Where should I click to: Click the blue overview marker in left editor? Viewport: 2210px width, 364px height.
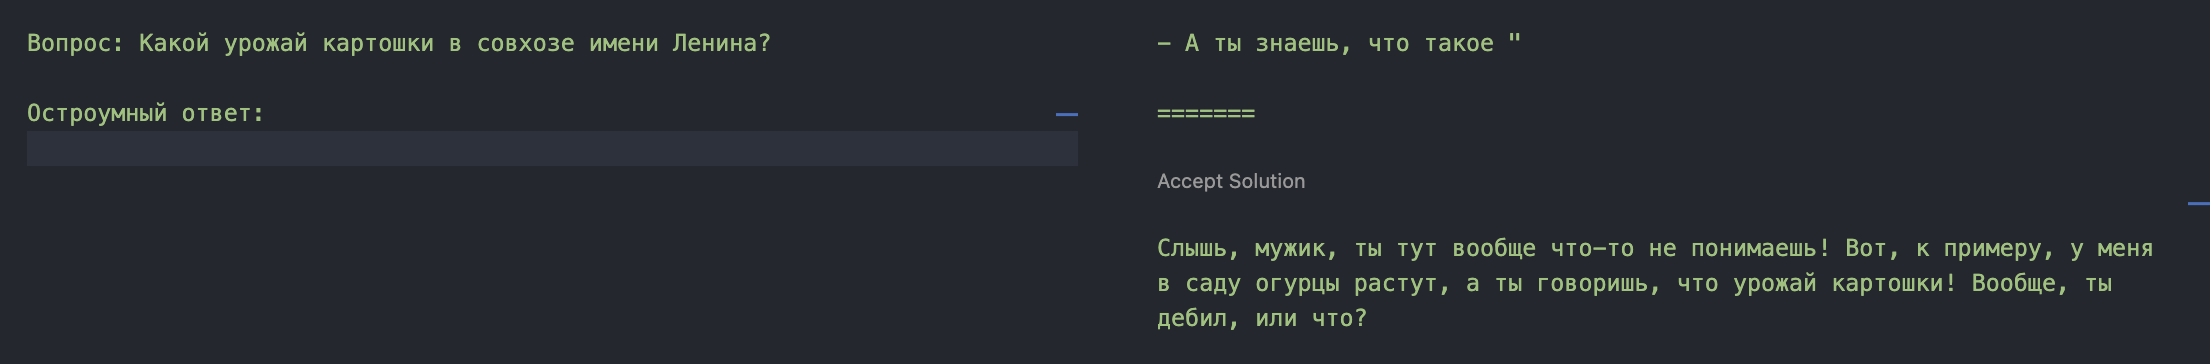[1067, 115]
